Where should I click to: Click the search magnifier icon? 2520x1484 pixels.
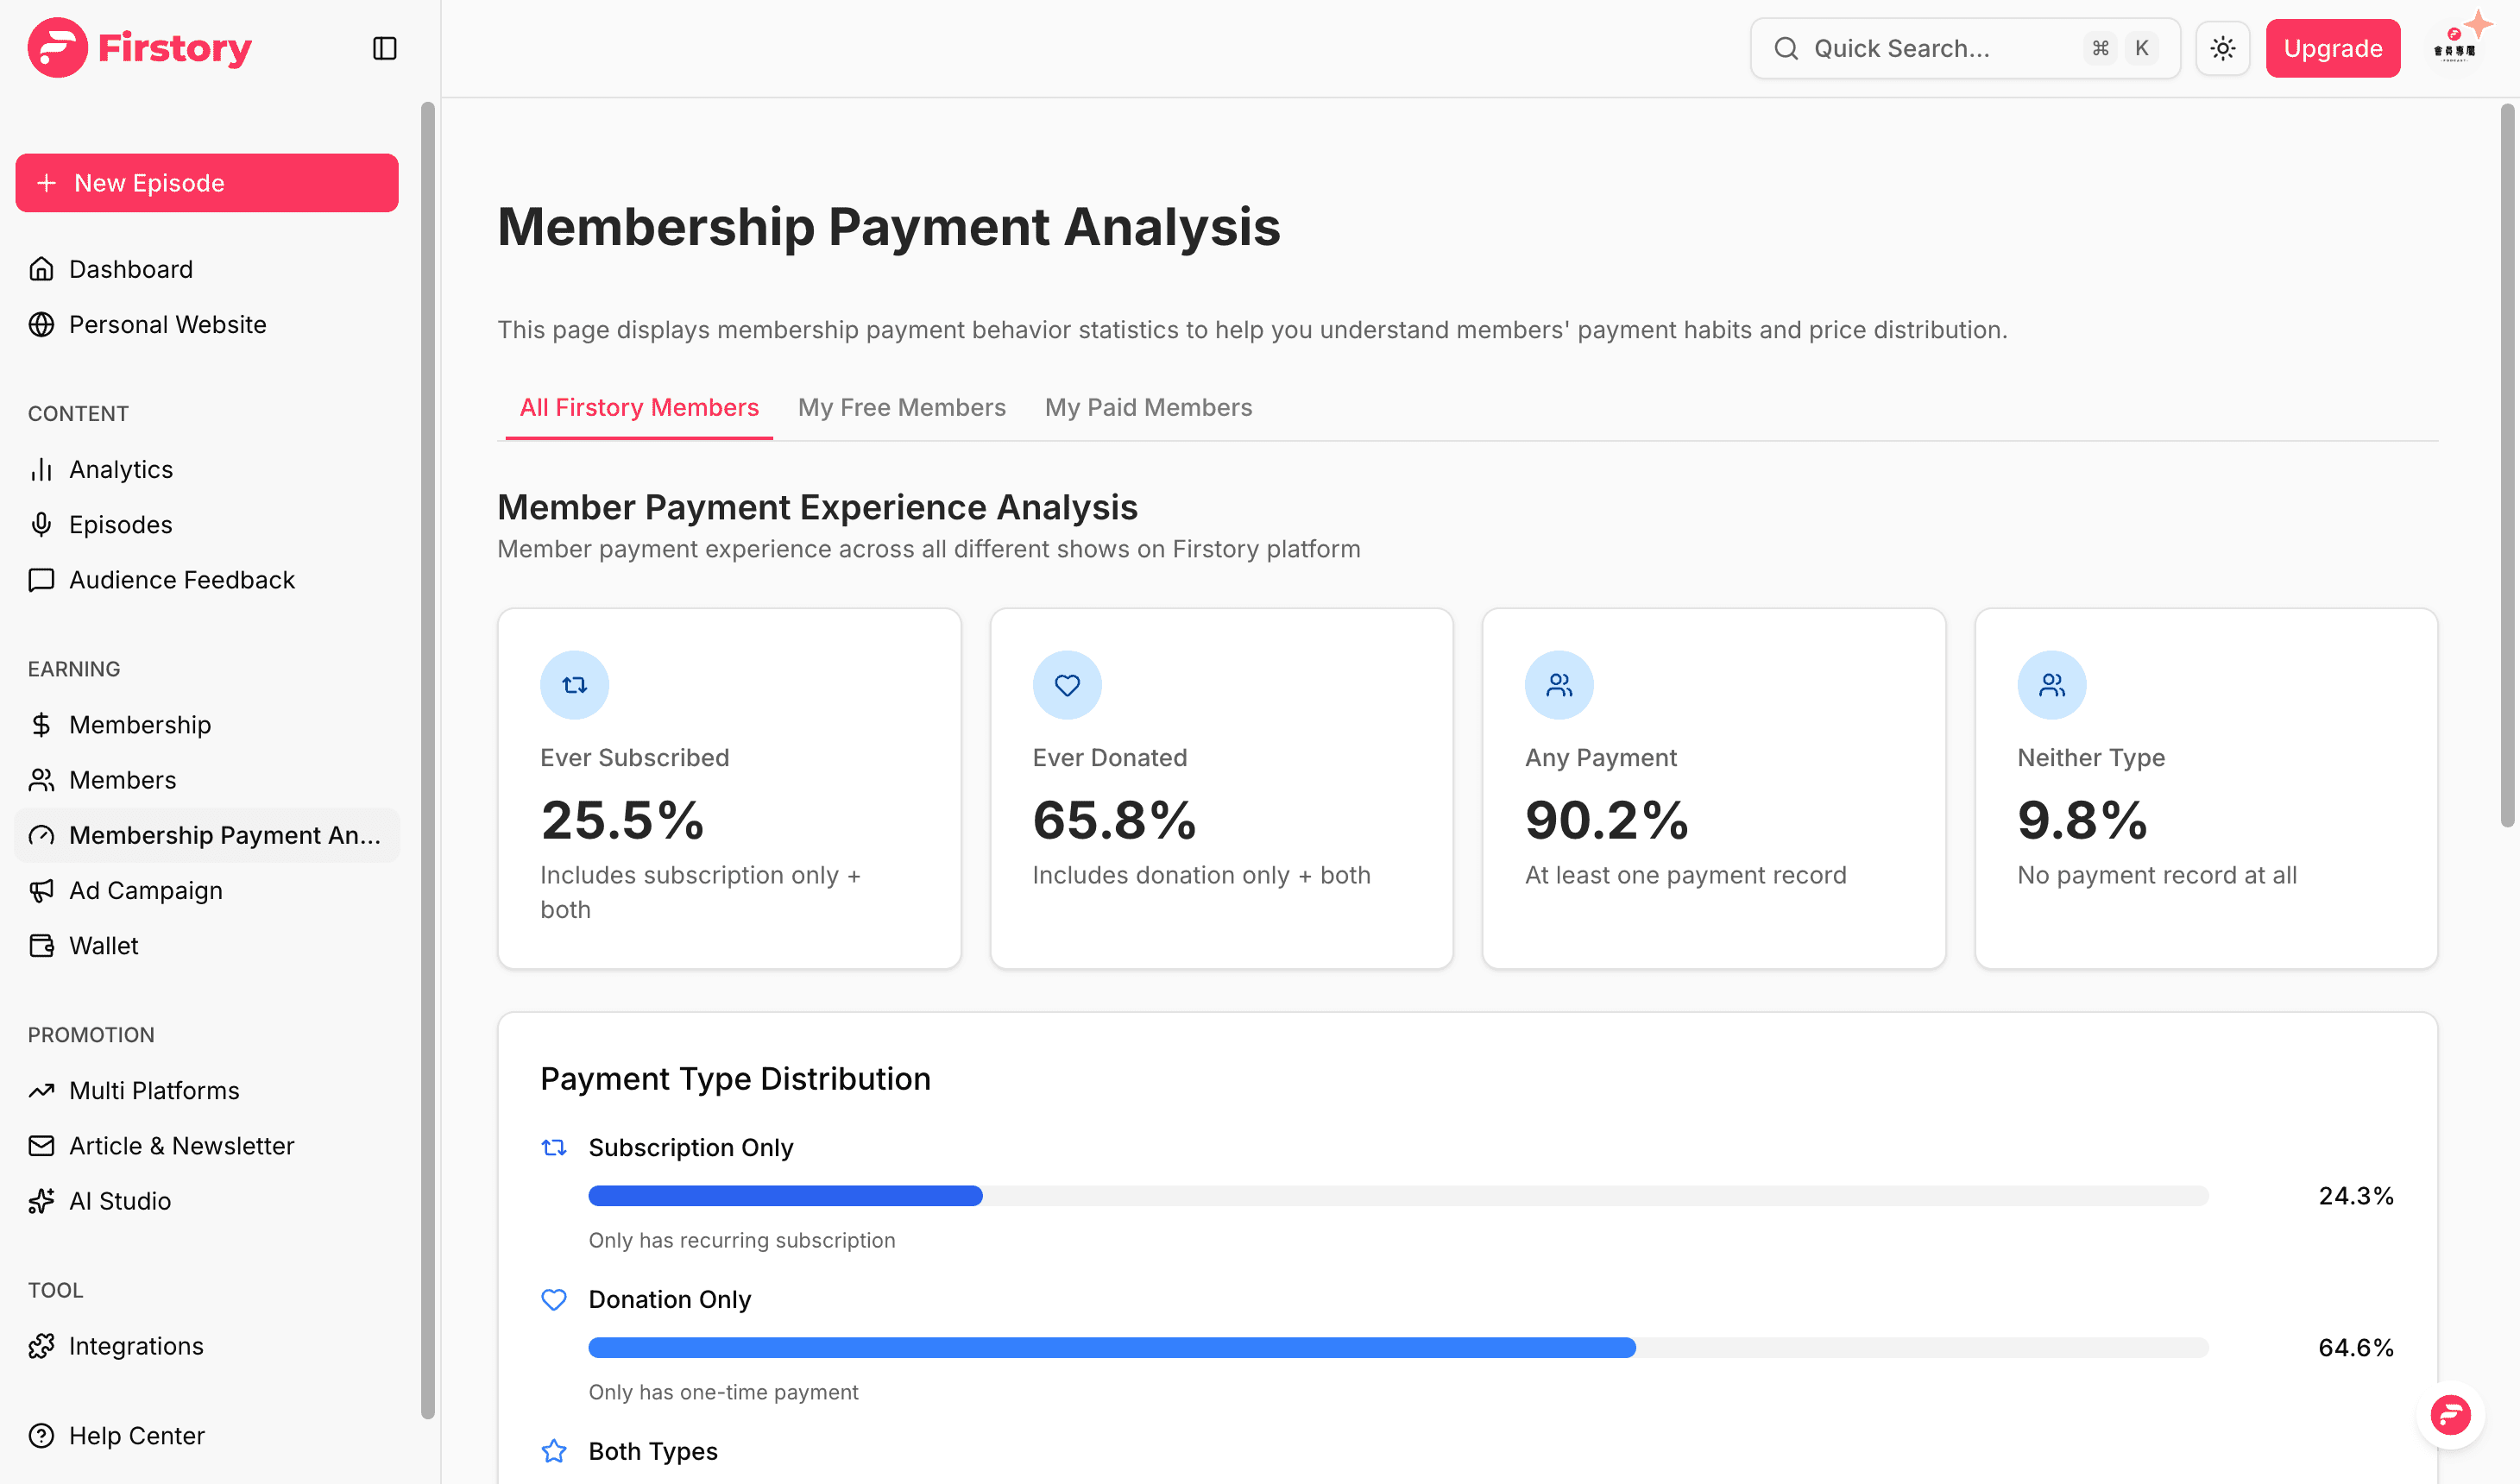[x=1786, y=48]
